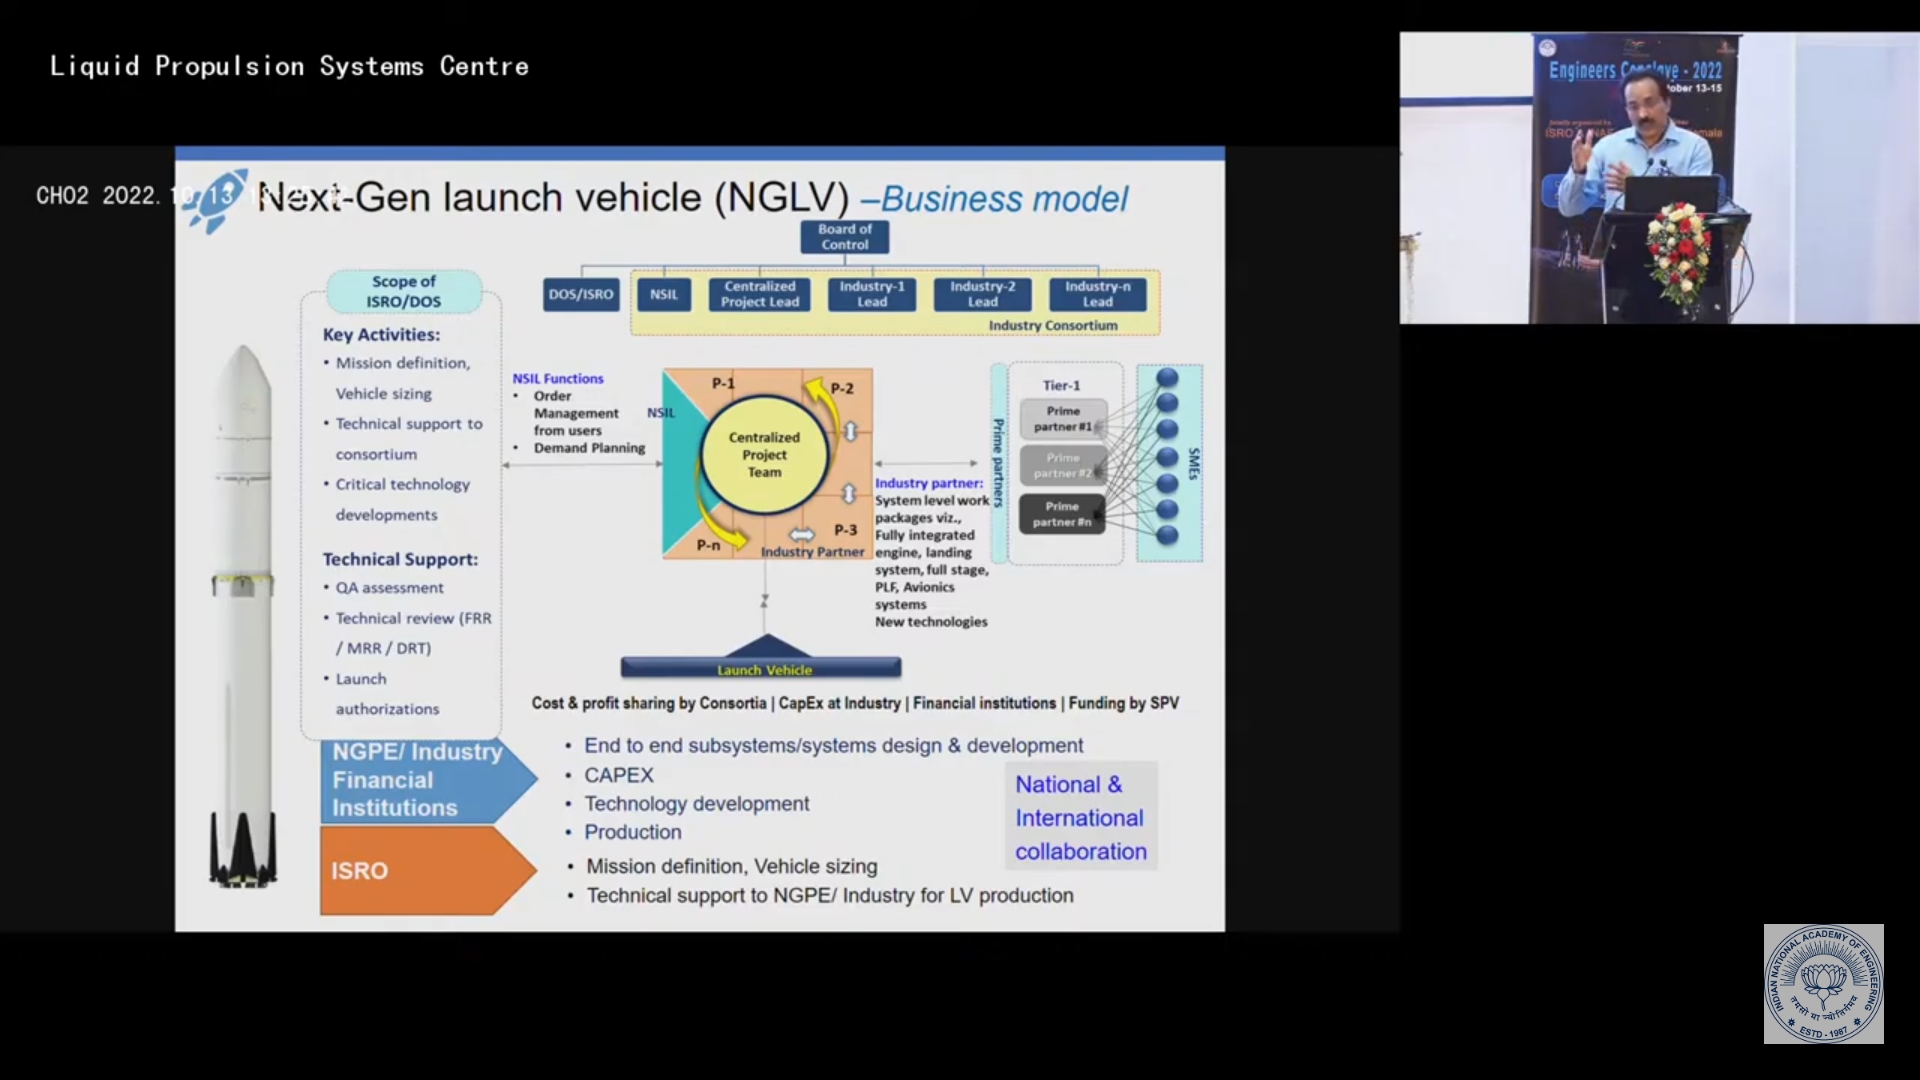Click the Launch Vehicle bar

click(x=762, y=668)
